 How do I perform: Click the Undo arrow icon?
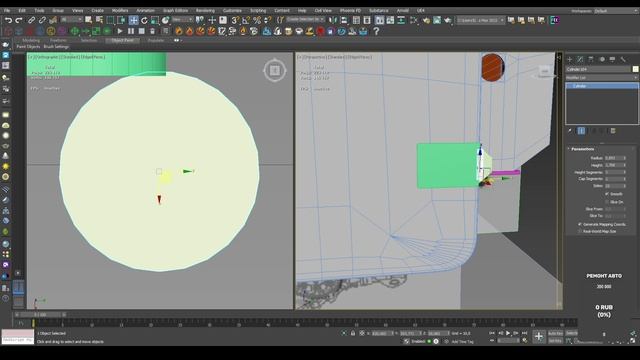click(8, 20)
